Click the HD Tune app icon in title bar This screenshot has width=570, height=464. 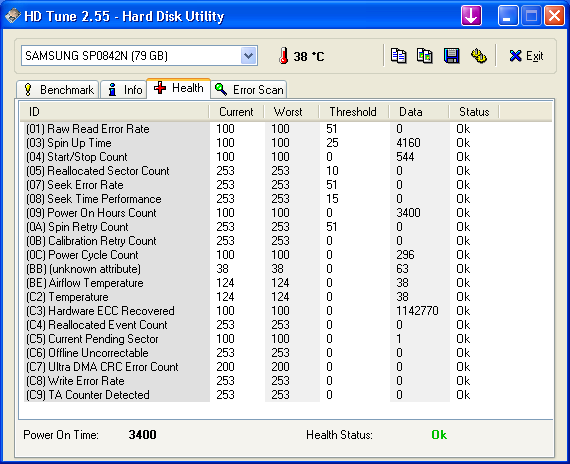13,16
